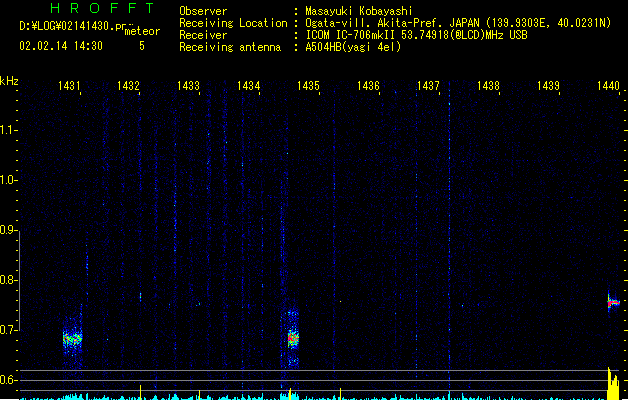This screenshot has height=400, width=629.
Task: Click the HROFFT title text
Action: click(102, 8)
